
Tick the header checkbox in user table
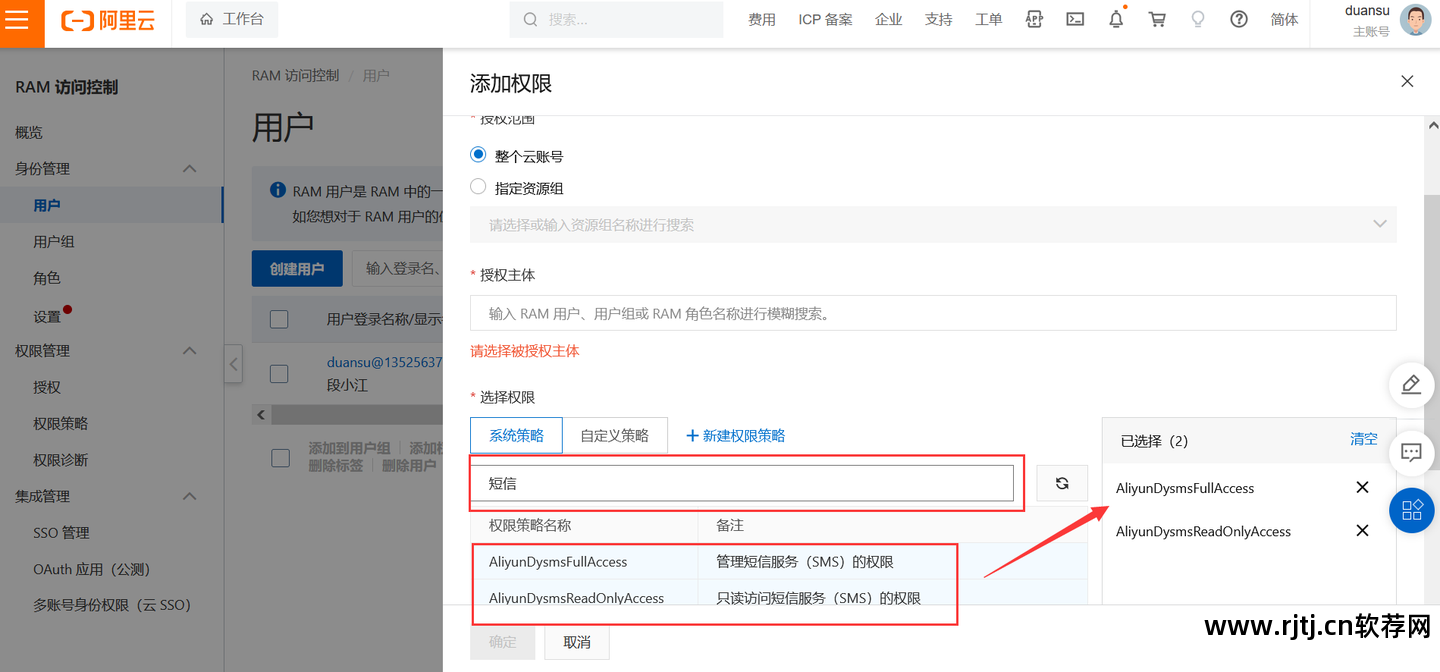pyautogui.click(x=280, y=319)
